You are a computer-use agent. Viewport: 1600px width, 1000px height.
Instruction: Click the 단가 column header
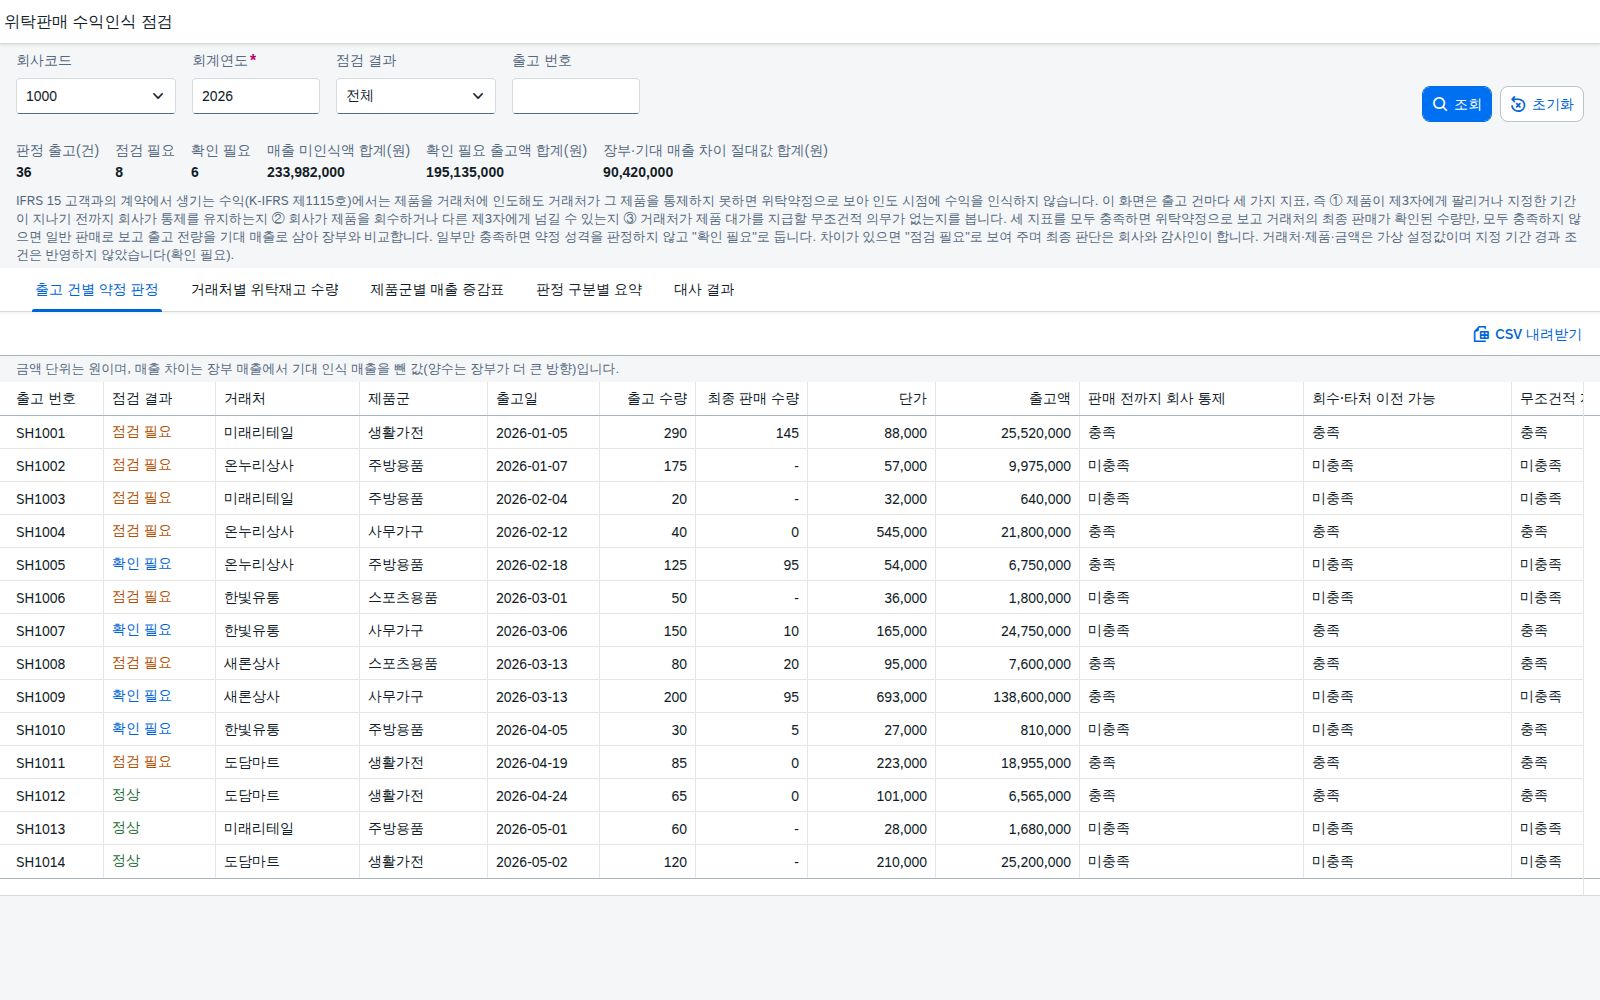coord(872,399)
